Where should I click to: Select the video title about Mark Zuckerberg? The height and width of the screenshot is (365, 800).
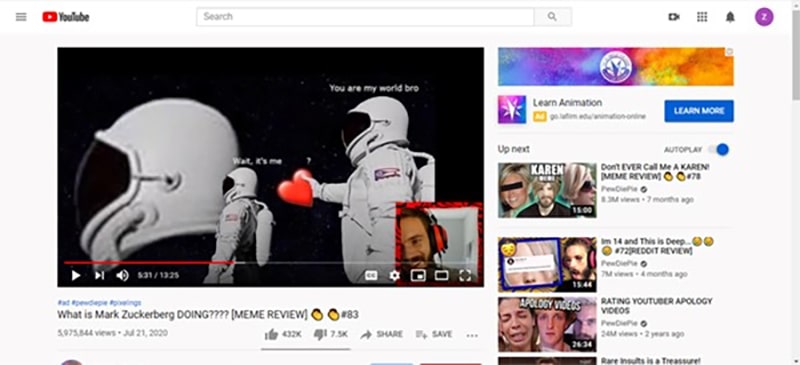tap(208, 314)
